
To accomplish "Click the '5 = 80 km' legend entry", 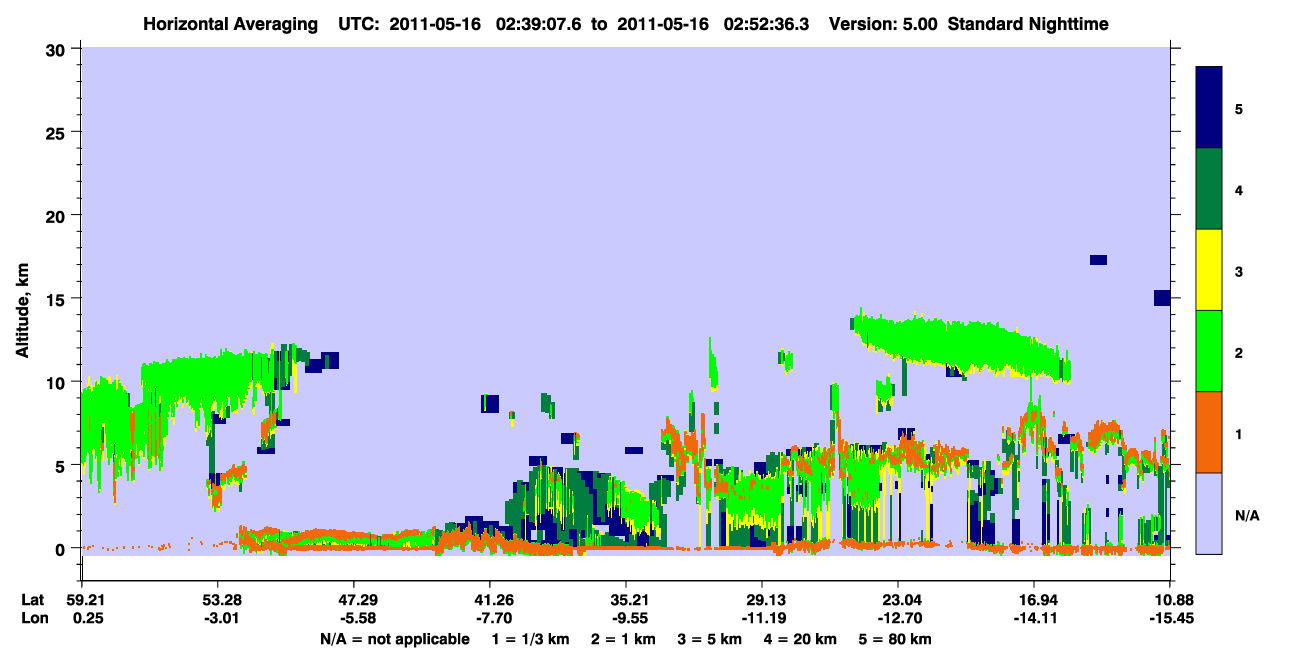I will click(x=896, y=639).
